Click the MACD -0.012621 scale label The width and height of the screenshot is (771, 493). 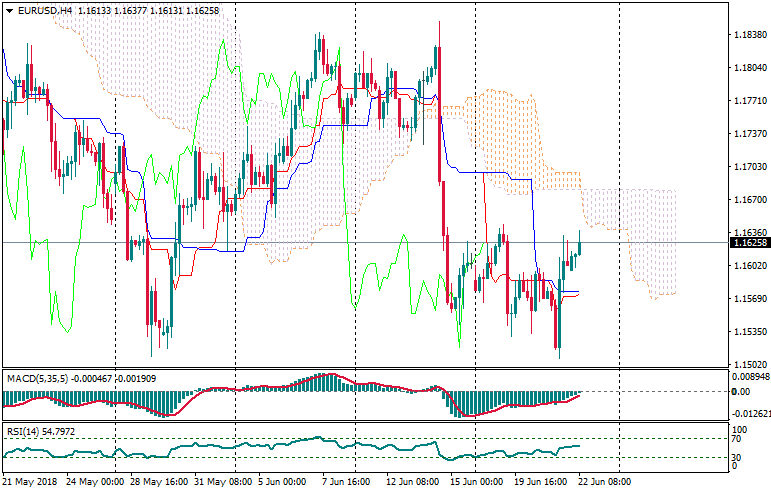pos(751,412)
